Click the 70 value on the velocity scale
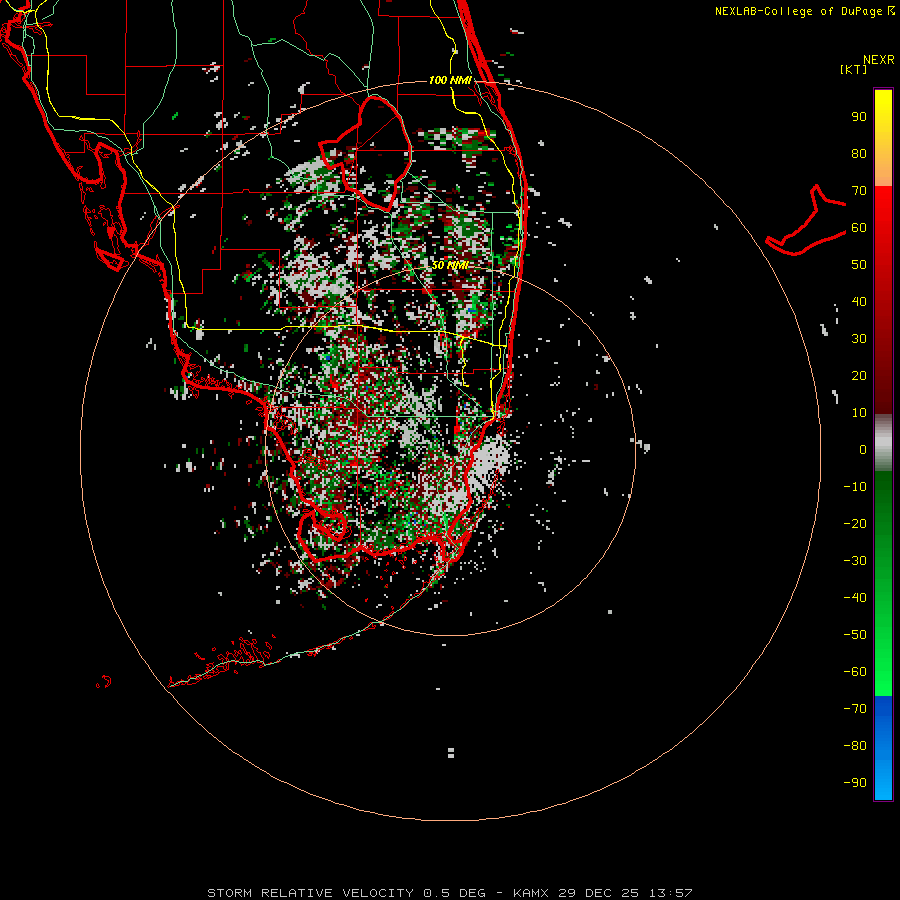The width and height of the screenshot is (900, 900). [859, 191]
